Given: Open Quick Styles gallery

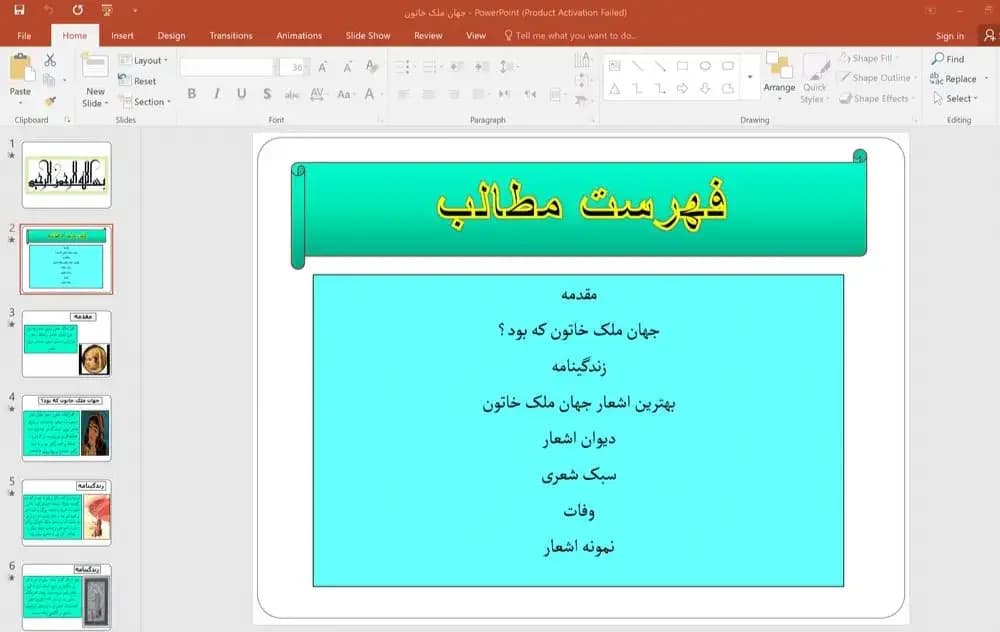Looking at the screenshot, I should click(x=814, y=78).
